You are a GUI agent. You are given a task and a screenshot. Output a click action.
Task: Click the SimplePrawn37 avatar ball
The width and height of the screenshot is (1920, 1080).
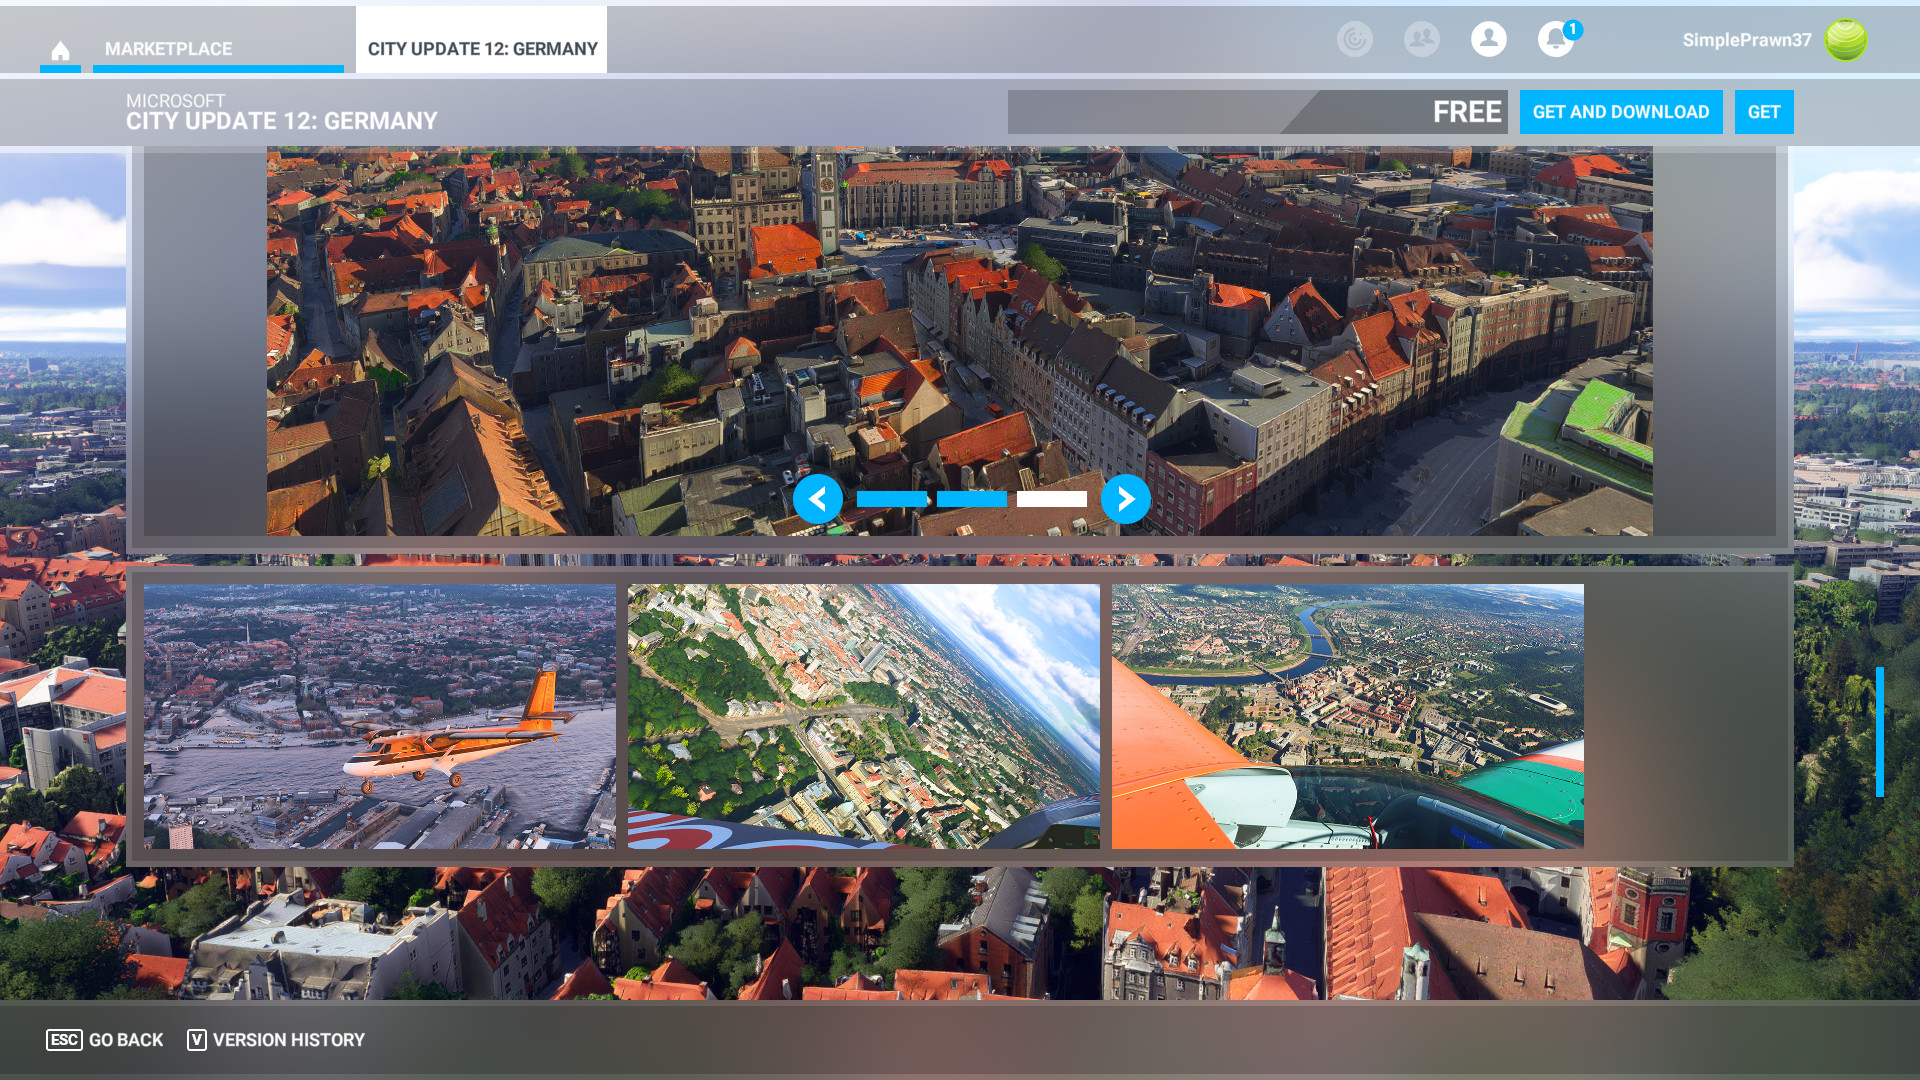pyautogui.click(x=1845, y=40)
